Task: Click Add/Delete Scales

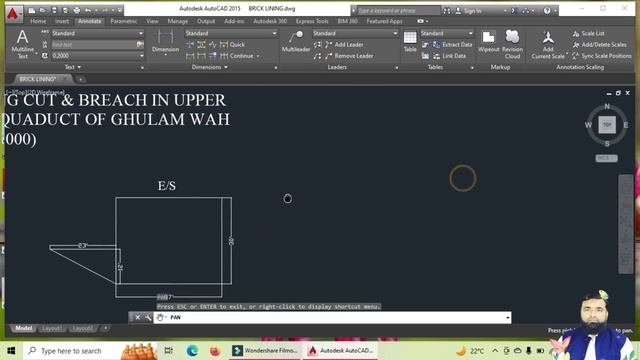Action: tap(599, 44)
